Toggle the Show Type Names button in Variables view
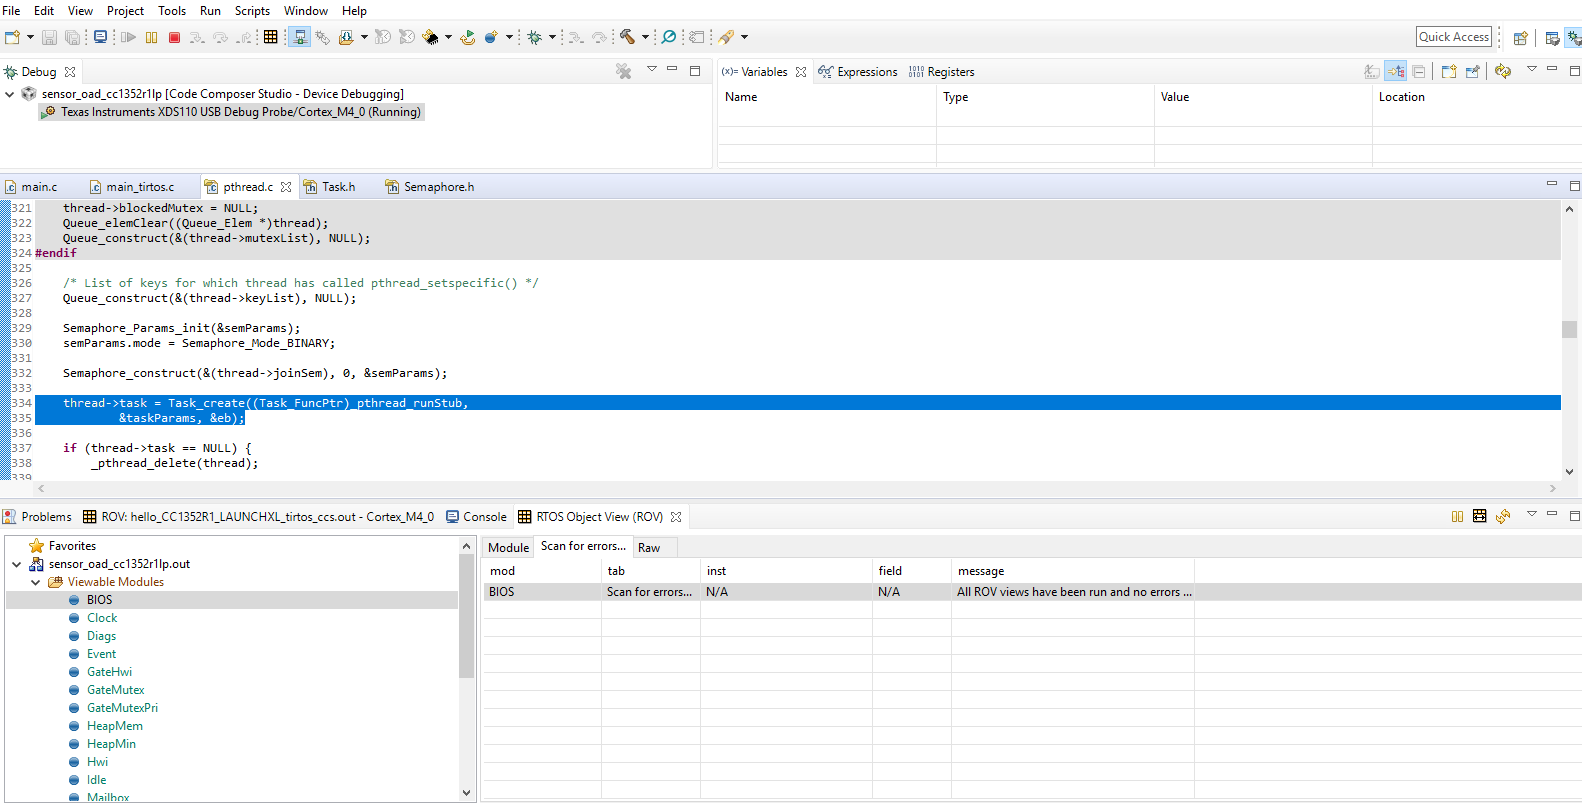This screenshot has height=804, width=1582. coord(1372,71)
